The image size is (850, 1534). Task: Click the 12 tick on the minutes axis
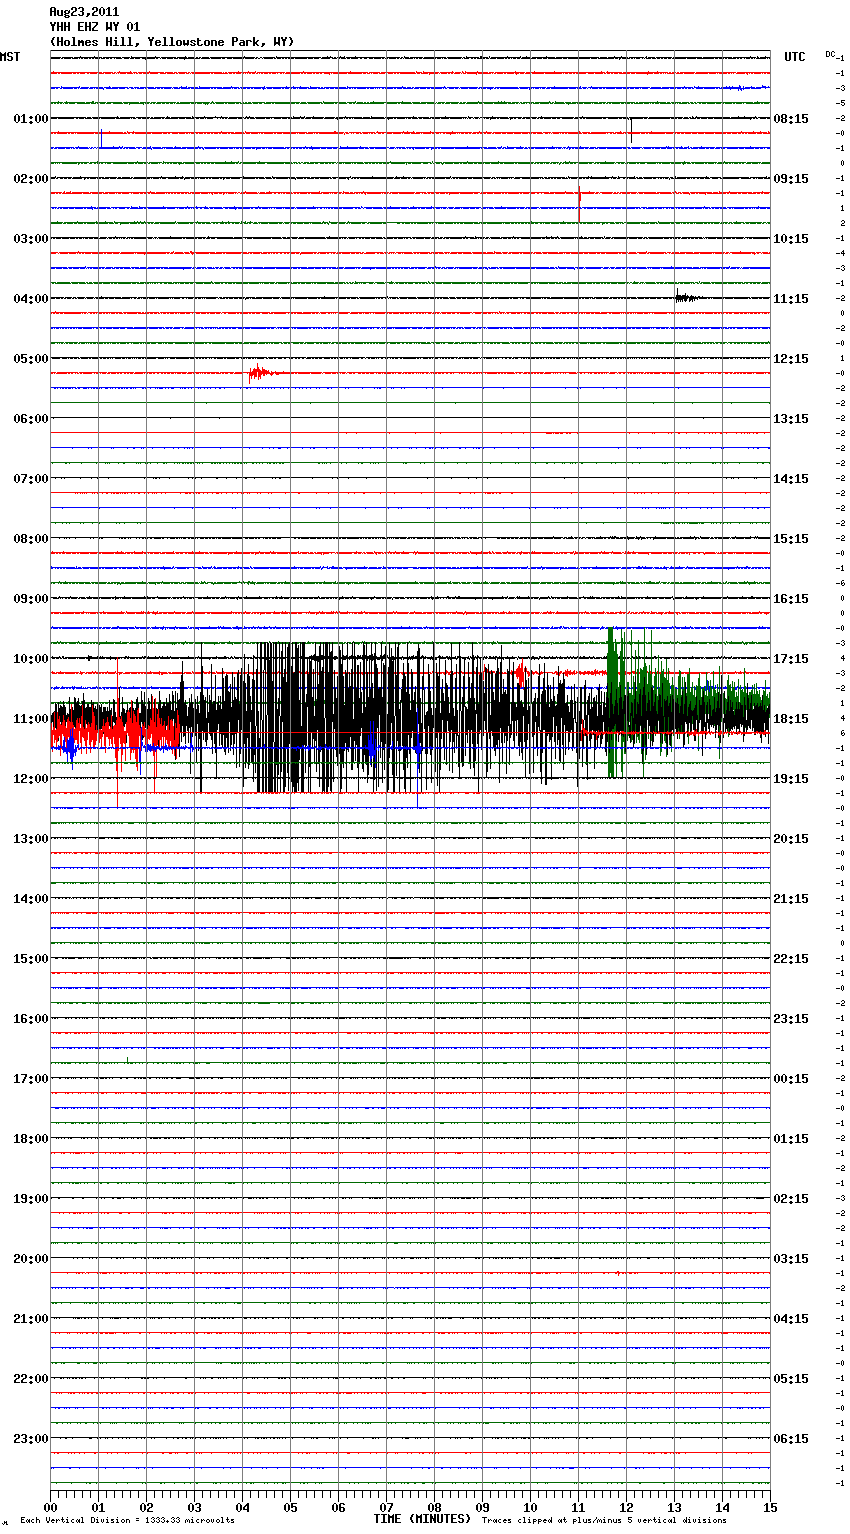pos(626,1507)
